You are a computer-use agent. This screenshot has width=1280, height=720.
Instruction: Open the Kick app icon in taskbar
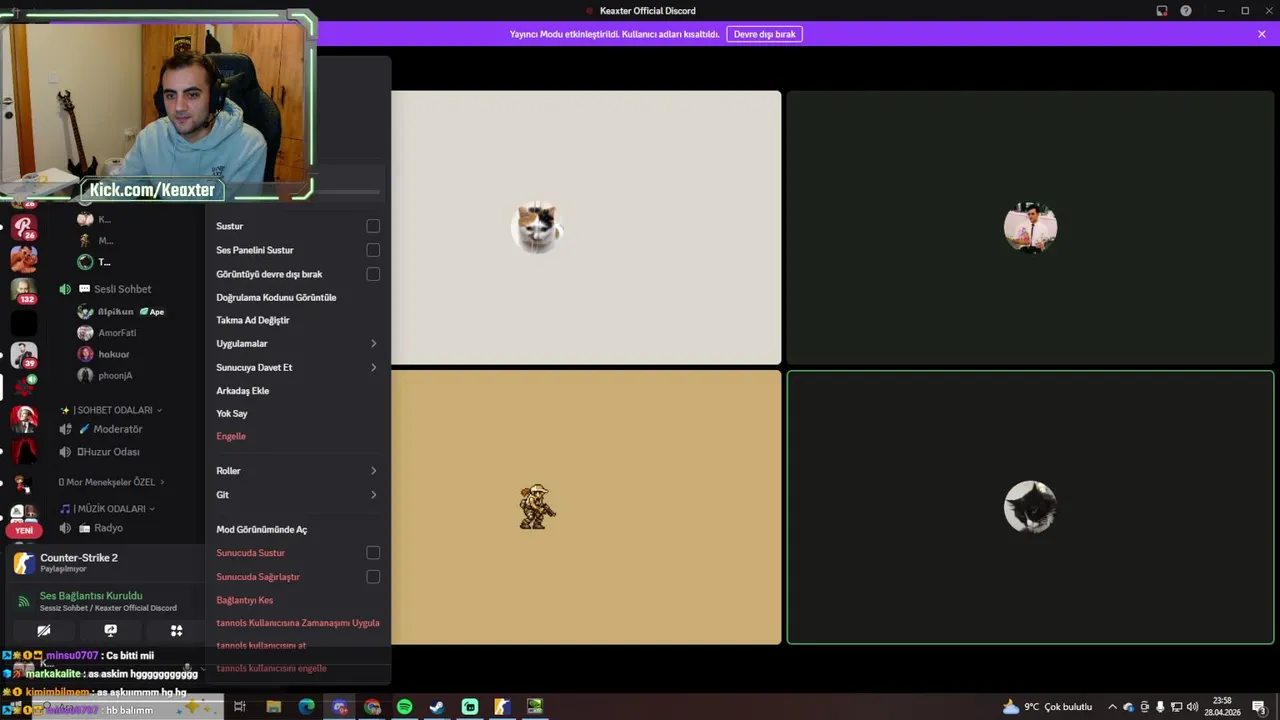pos(470,707)
